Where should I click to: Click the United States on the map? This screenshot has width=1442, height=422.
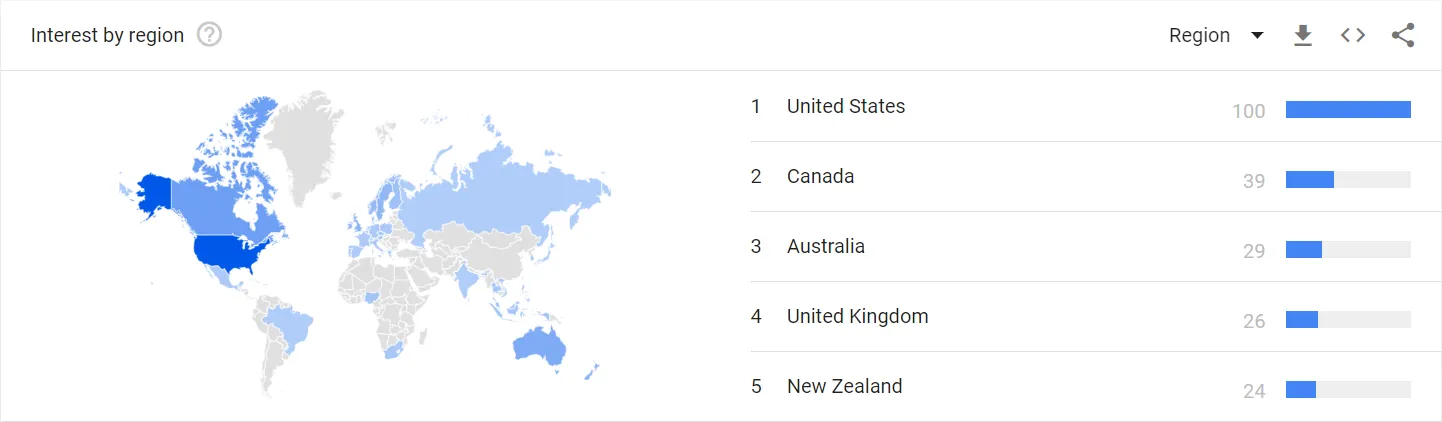click(x=230, y=252)
